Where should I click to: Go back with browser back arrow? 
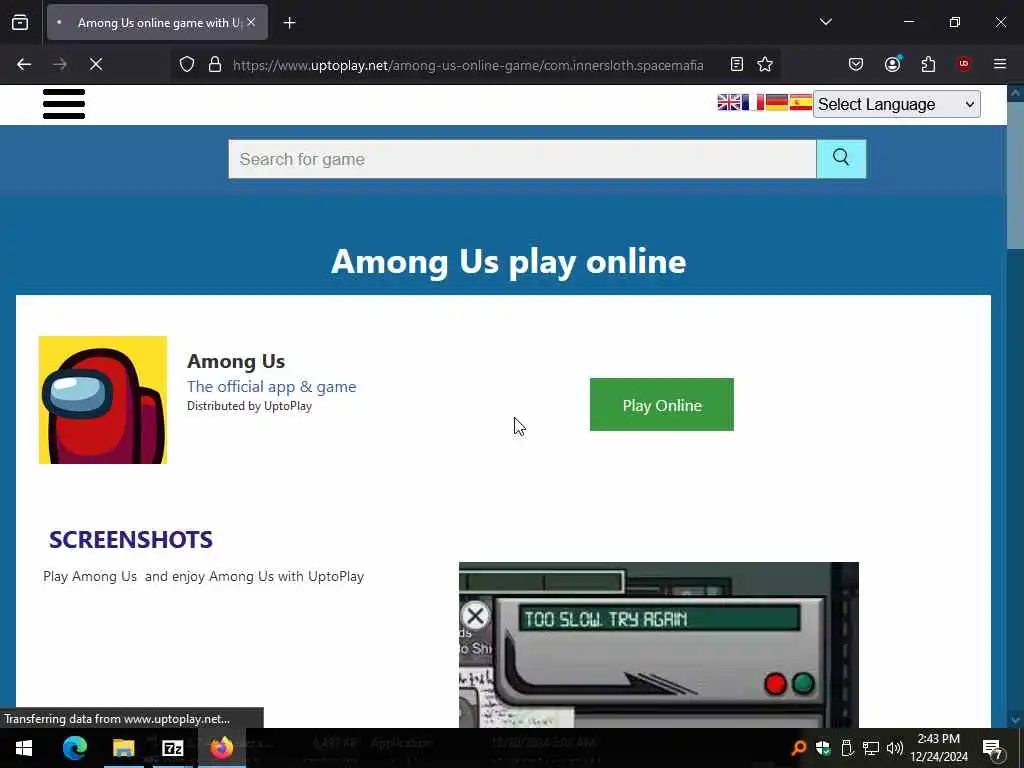pyautogui.click(x=24, y=64)
